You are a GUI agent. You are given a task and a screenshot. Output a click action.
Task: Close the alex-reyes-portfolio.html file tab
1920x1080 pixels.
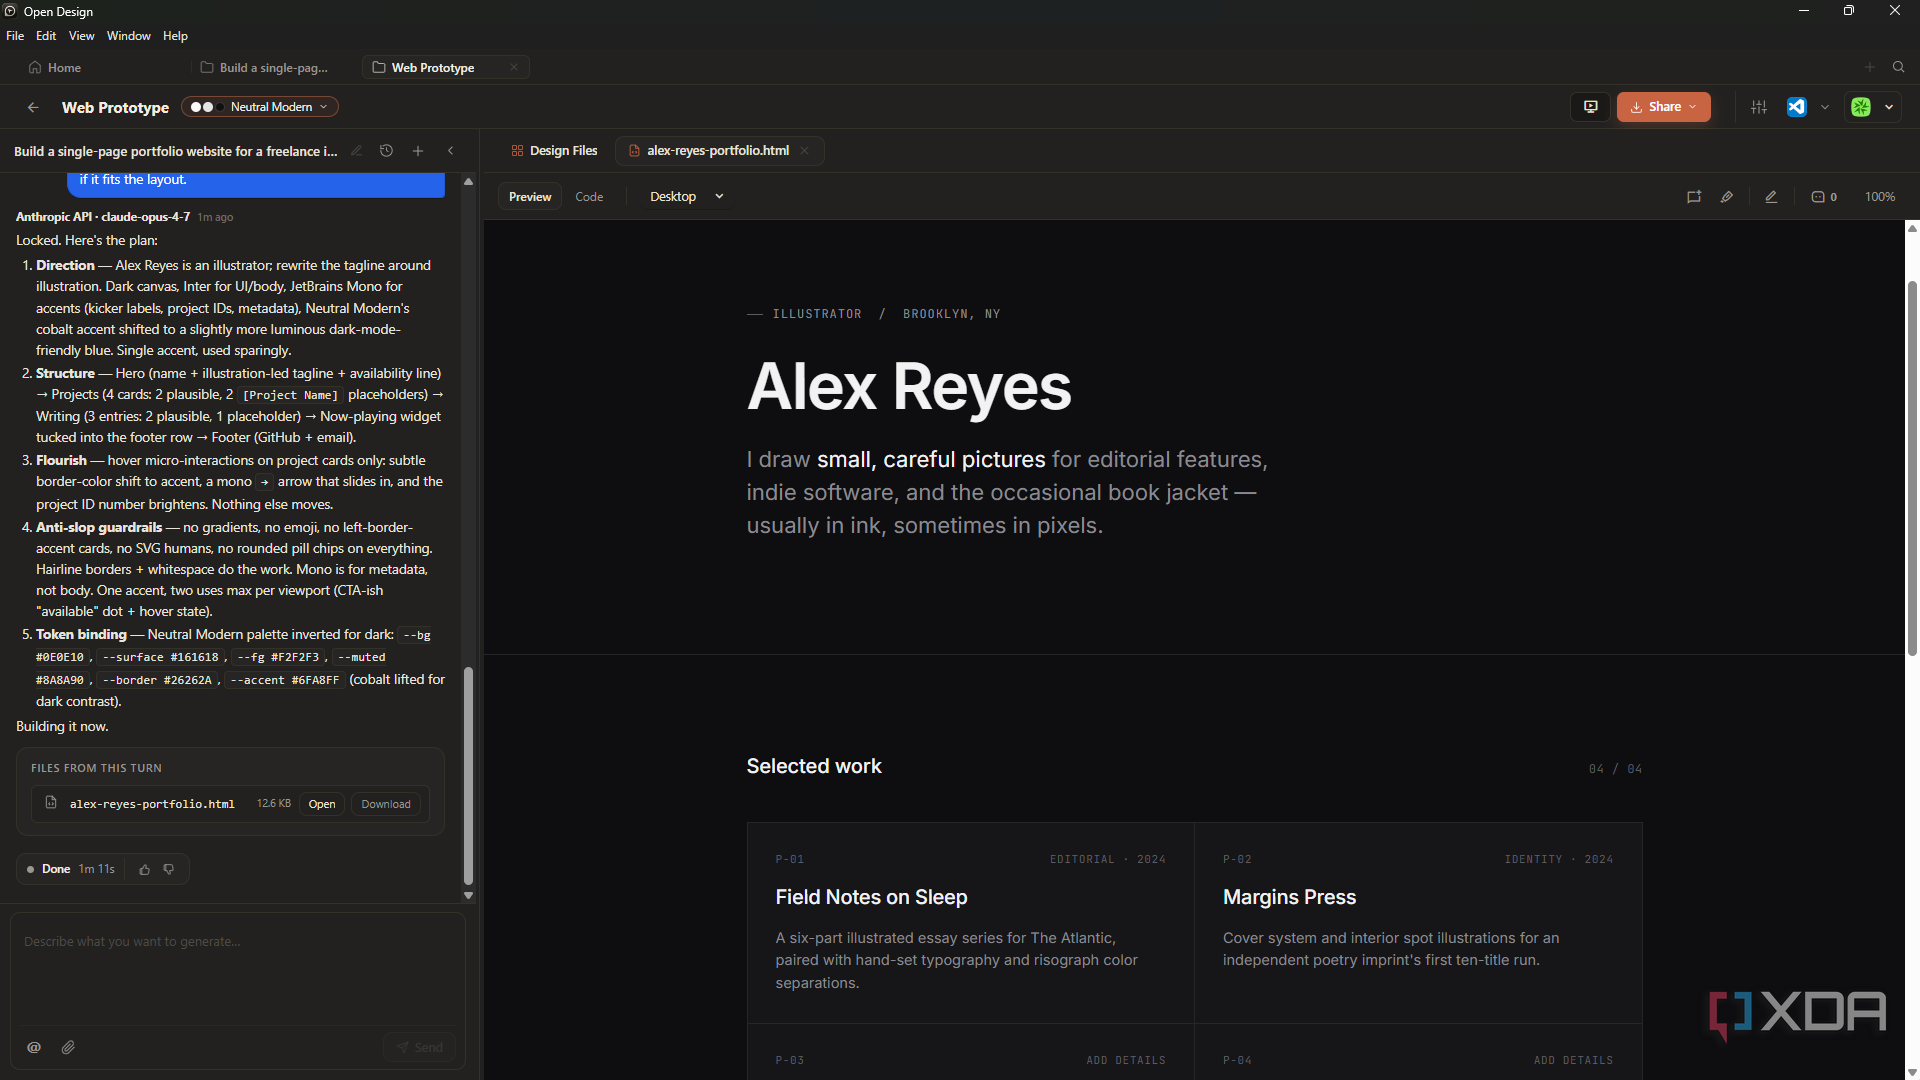(804, 151)
